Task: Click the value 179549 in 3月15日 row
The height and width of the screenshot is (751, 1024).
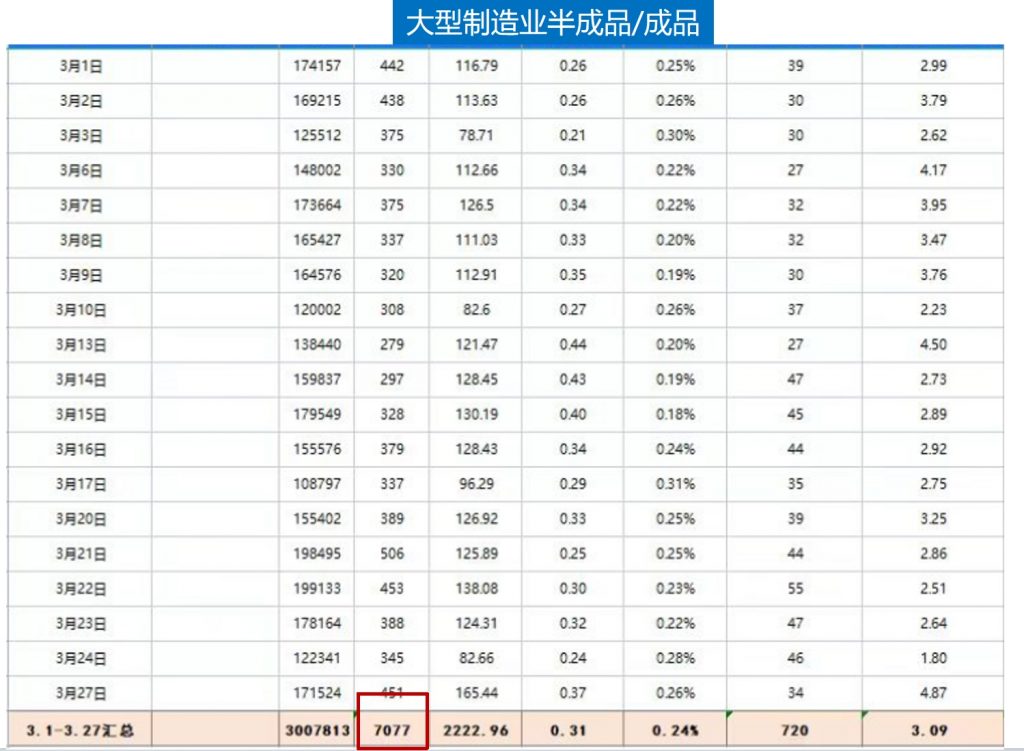Action: tap(317, 414)
